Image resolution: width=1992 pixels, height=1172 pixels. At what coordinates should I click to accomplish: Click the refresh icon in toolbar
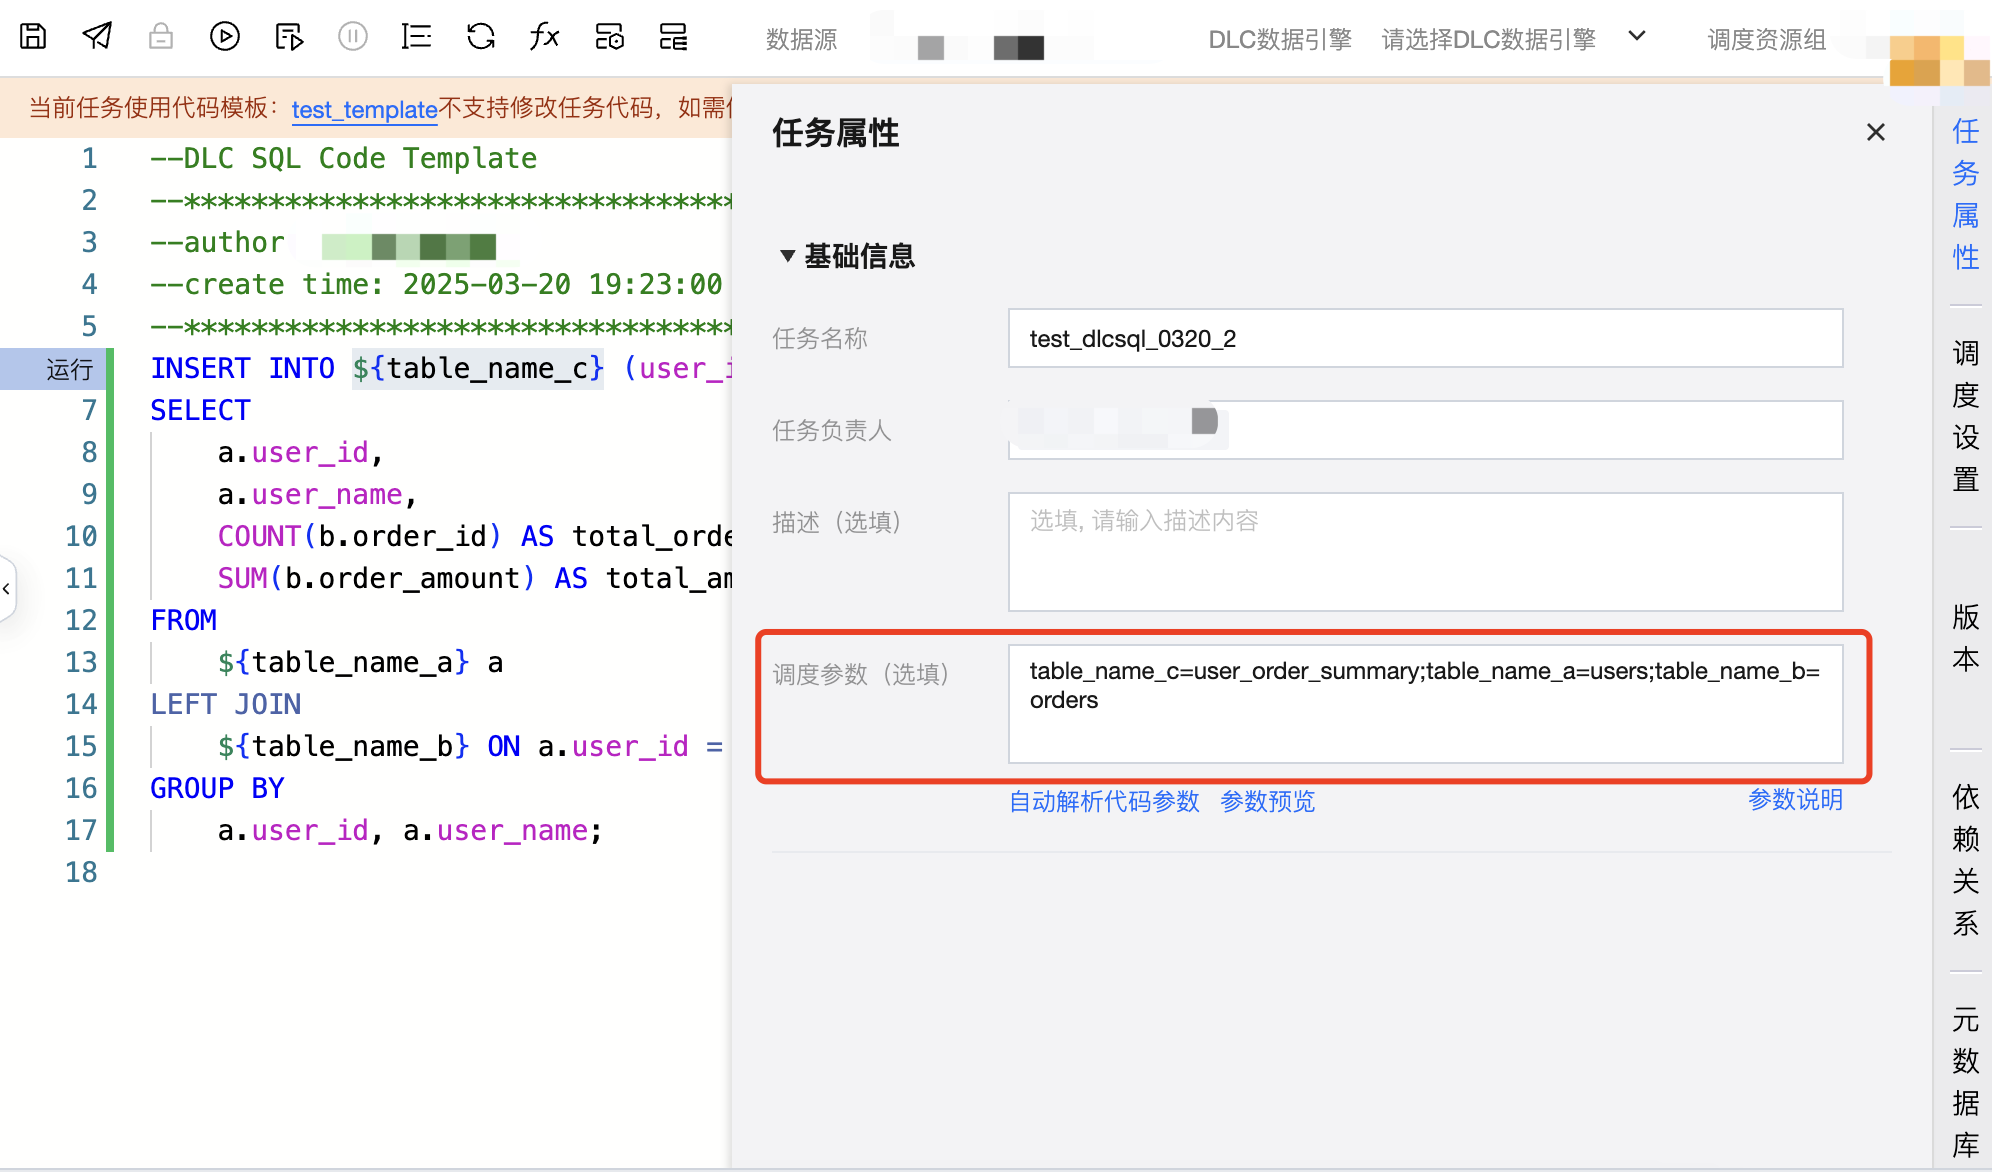(x=481, y=37)
